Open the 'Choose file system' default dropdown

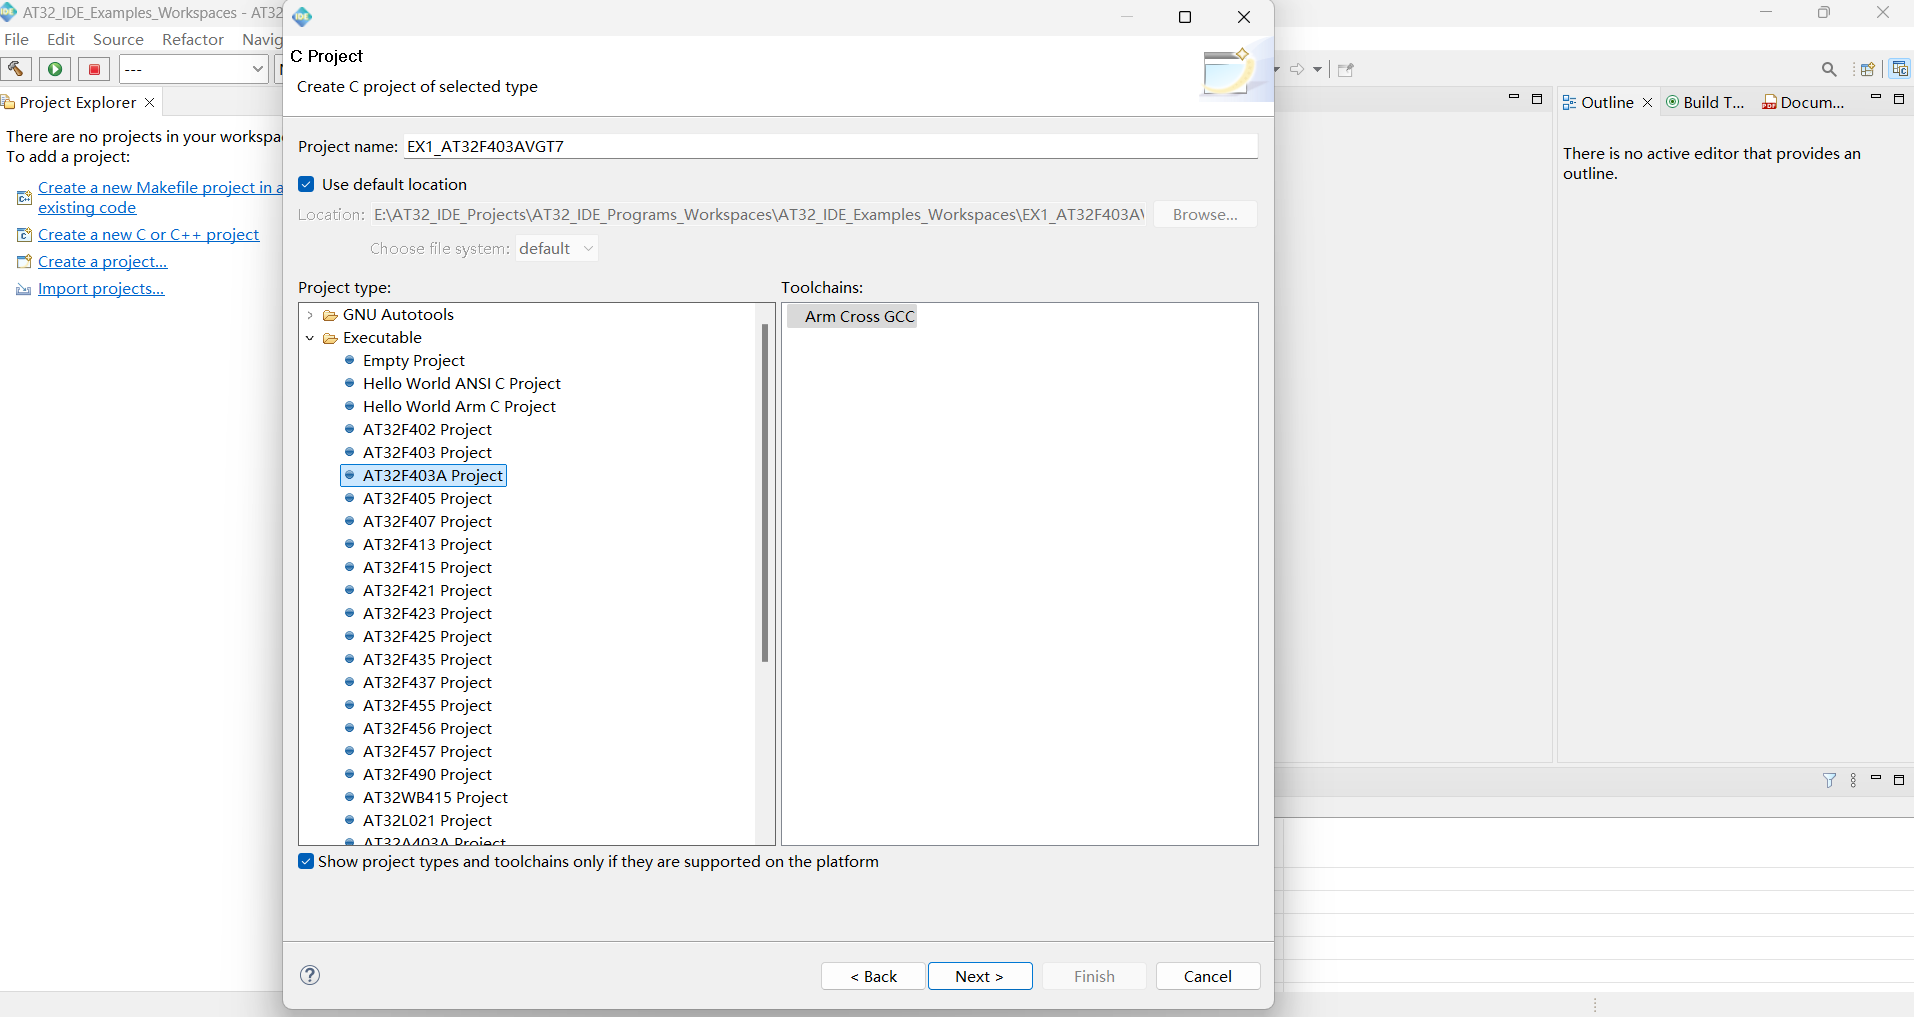point(556,248)
